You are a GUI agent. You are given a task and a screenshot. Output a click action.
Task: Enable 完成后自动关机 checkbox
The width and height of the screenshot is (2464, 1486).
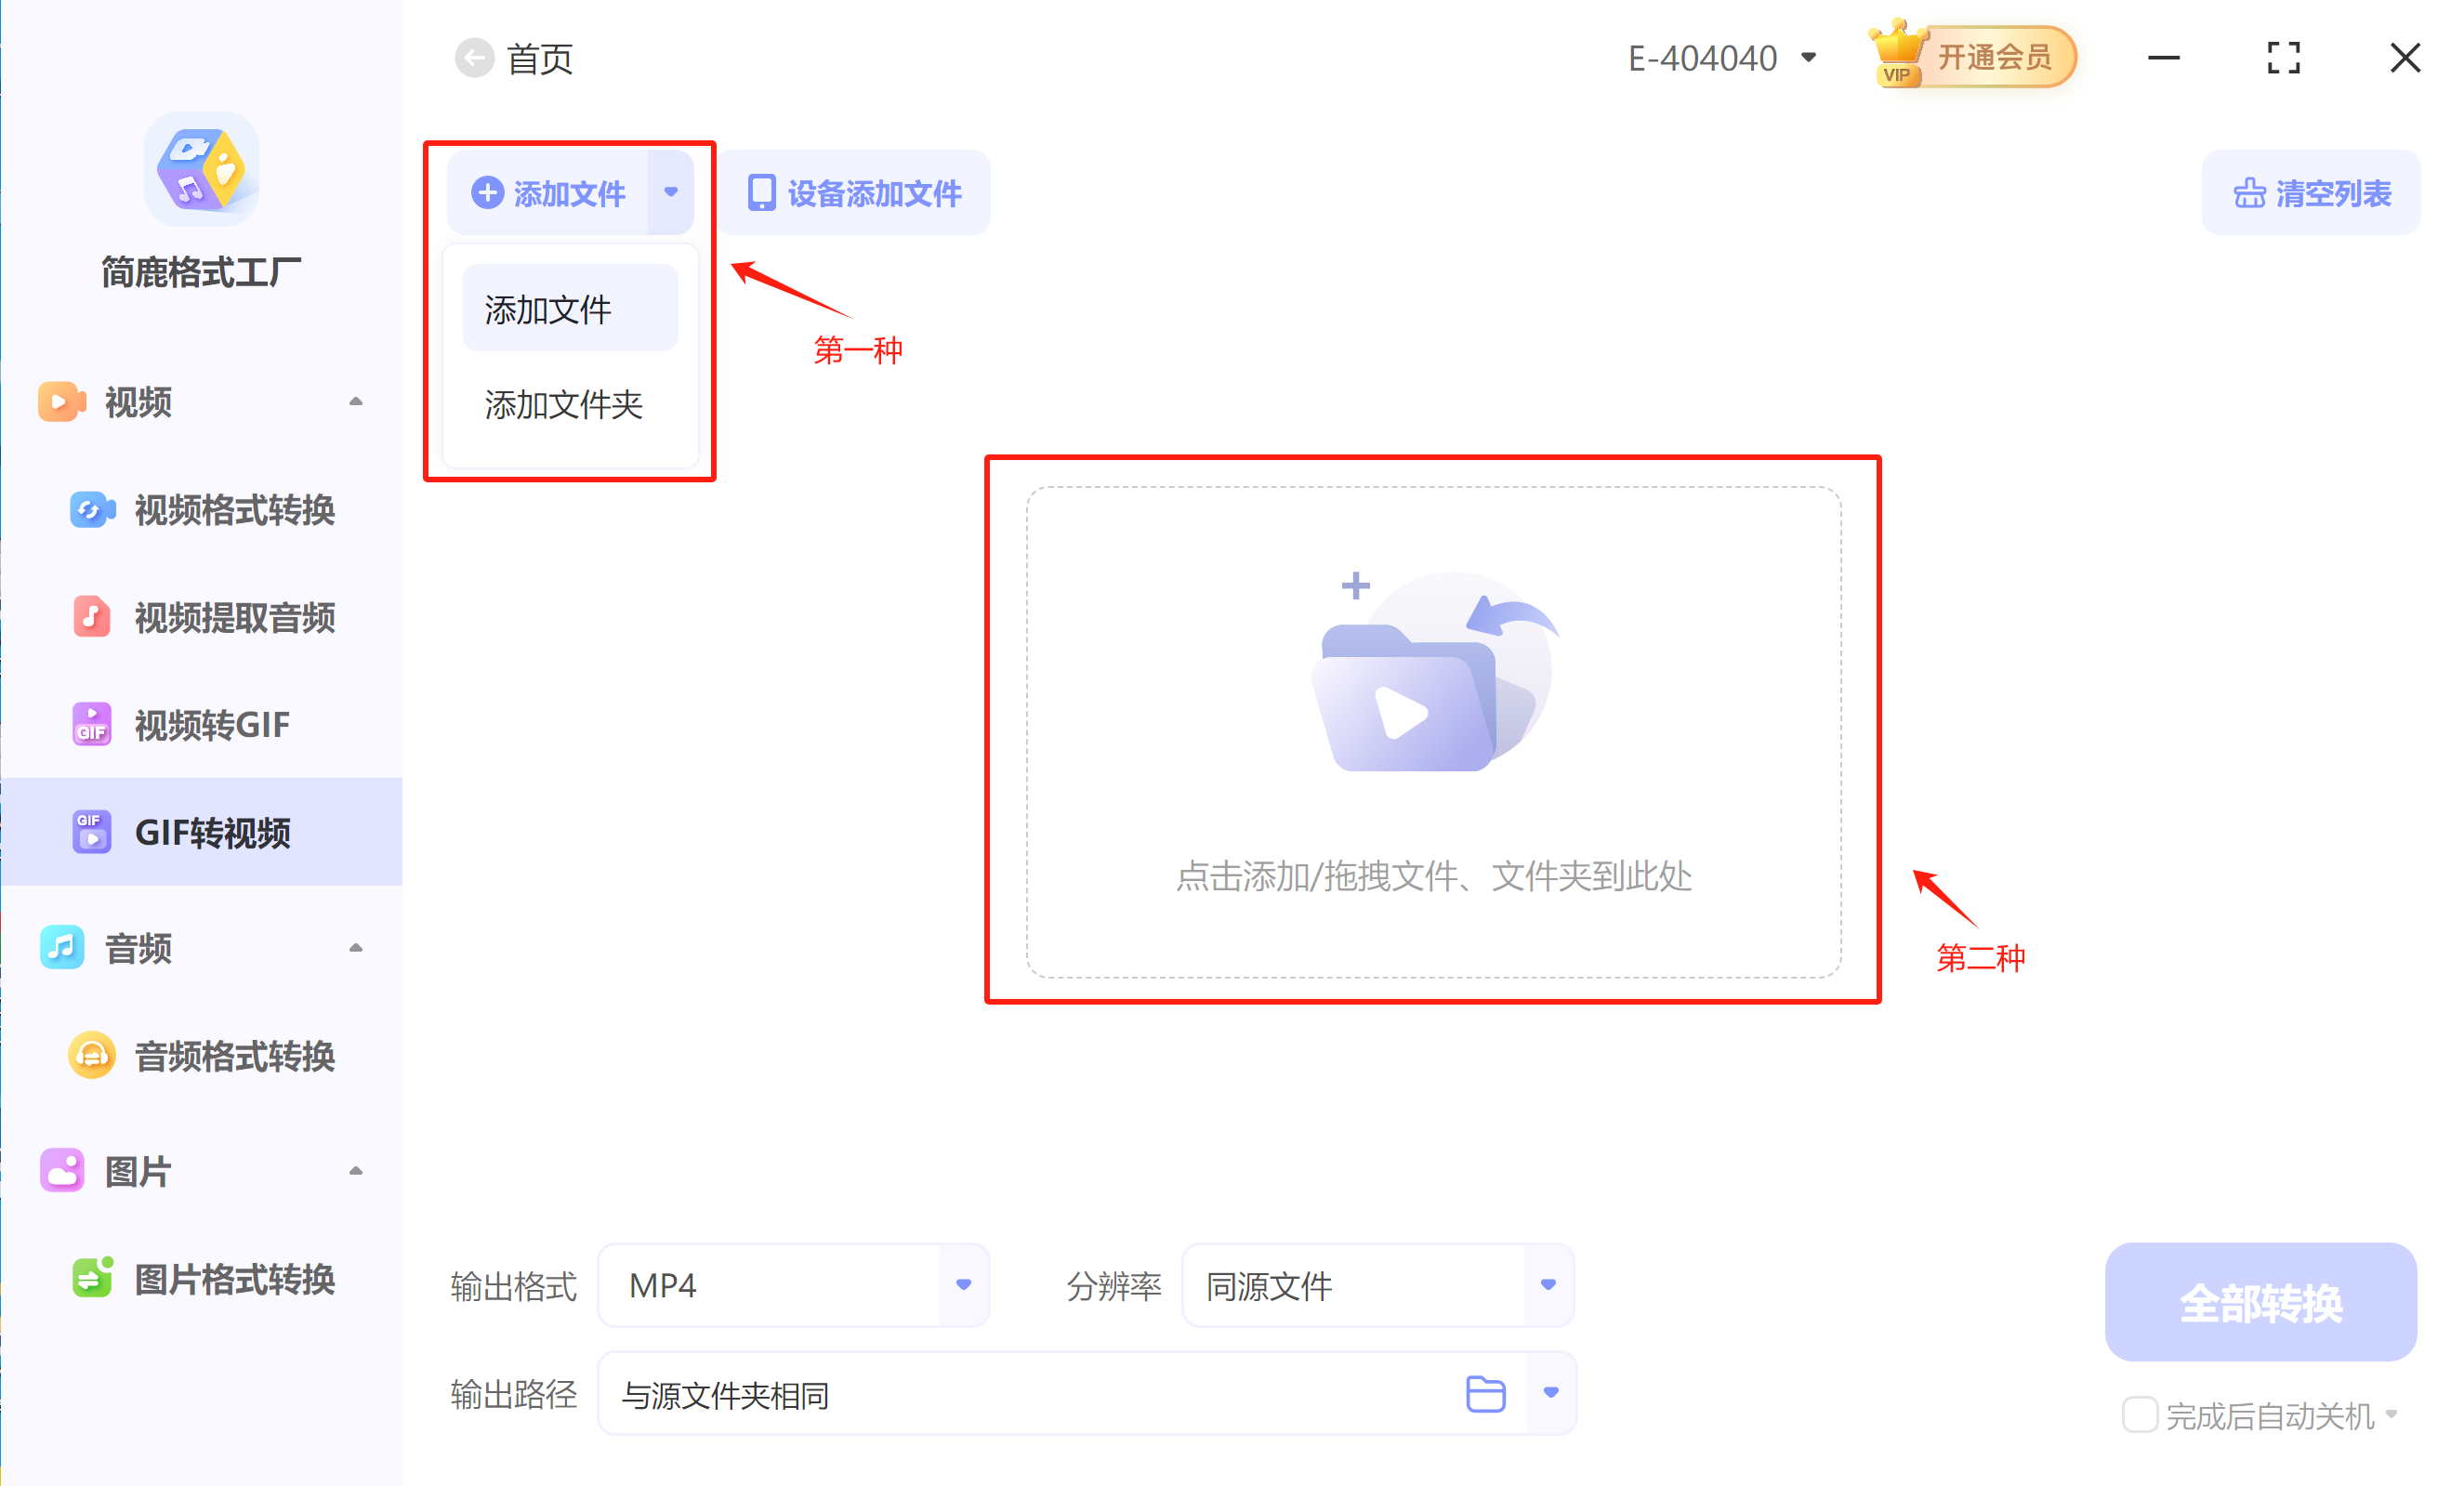coord(2139,1415)
